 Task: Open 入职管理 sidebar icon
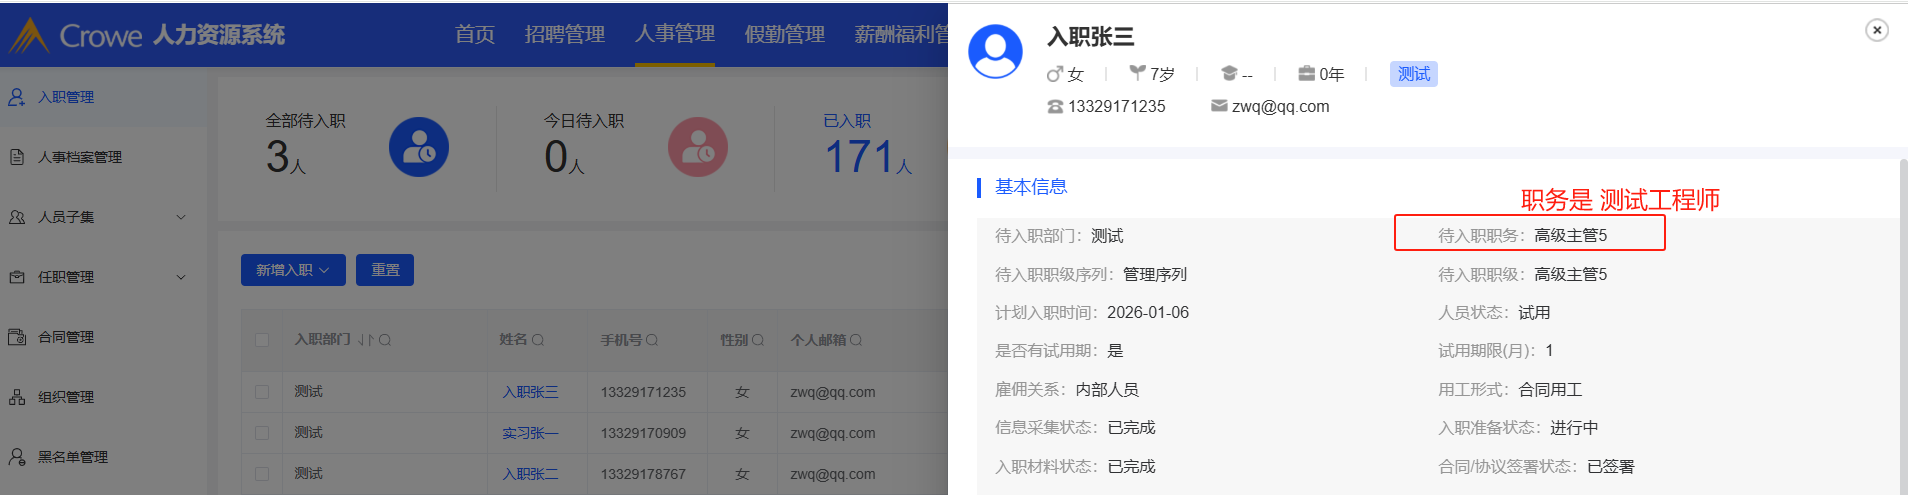pyautogui.click(x=17, y=97)
